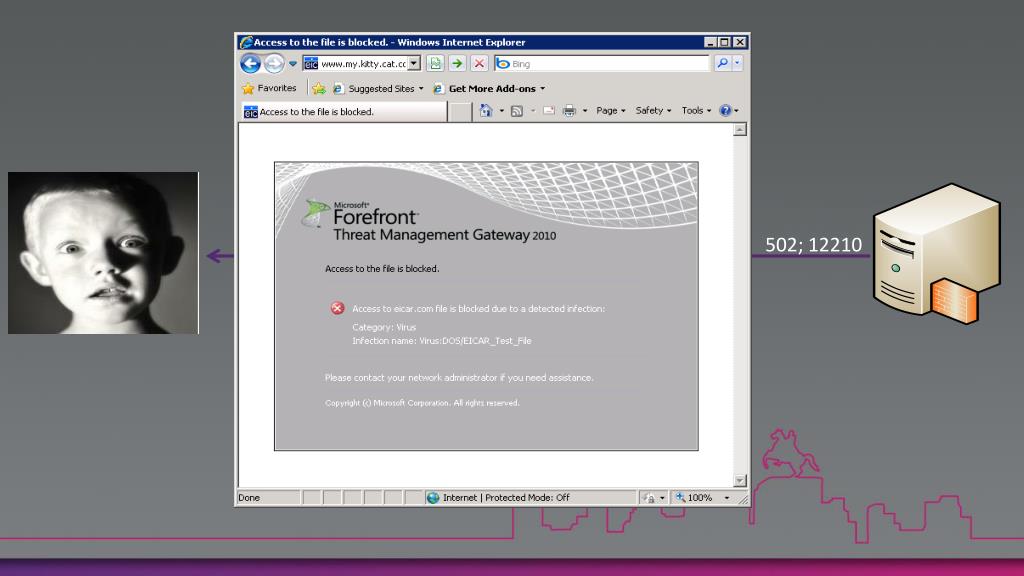Click 'Internet | Protected Mode: Off' status text

coord(506,498)
